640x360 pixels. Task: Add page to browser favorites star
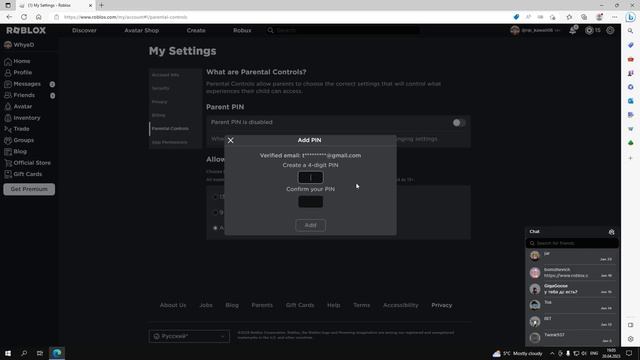[x=569, y=17]
